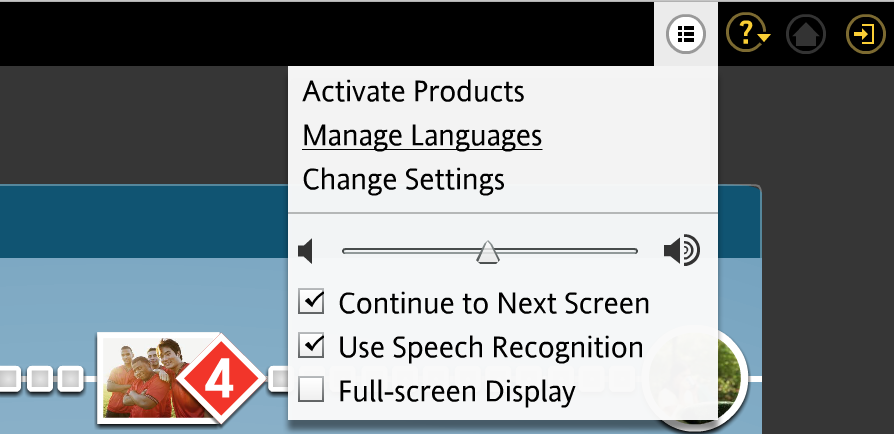This screenshot has width=894, height=434.
Task: Click the yellow question mark help icon
Action: (x=743, y=33)
